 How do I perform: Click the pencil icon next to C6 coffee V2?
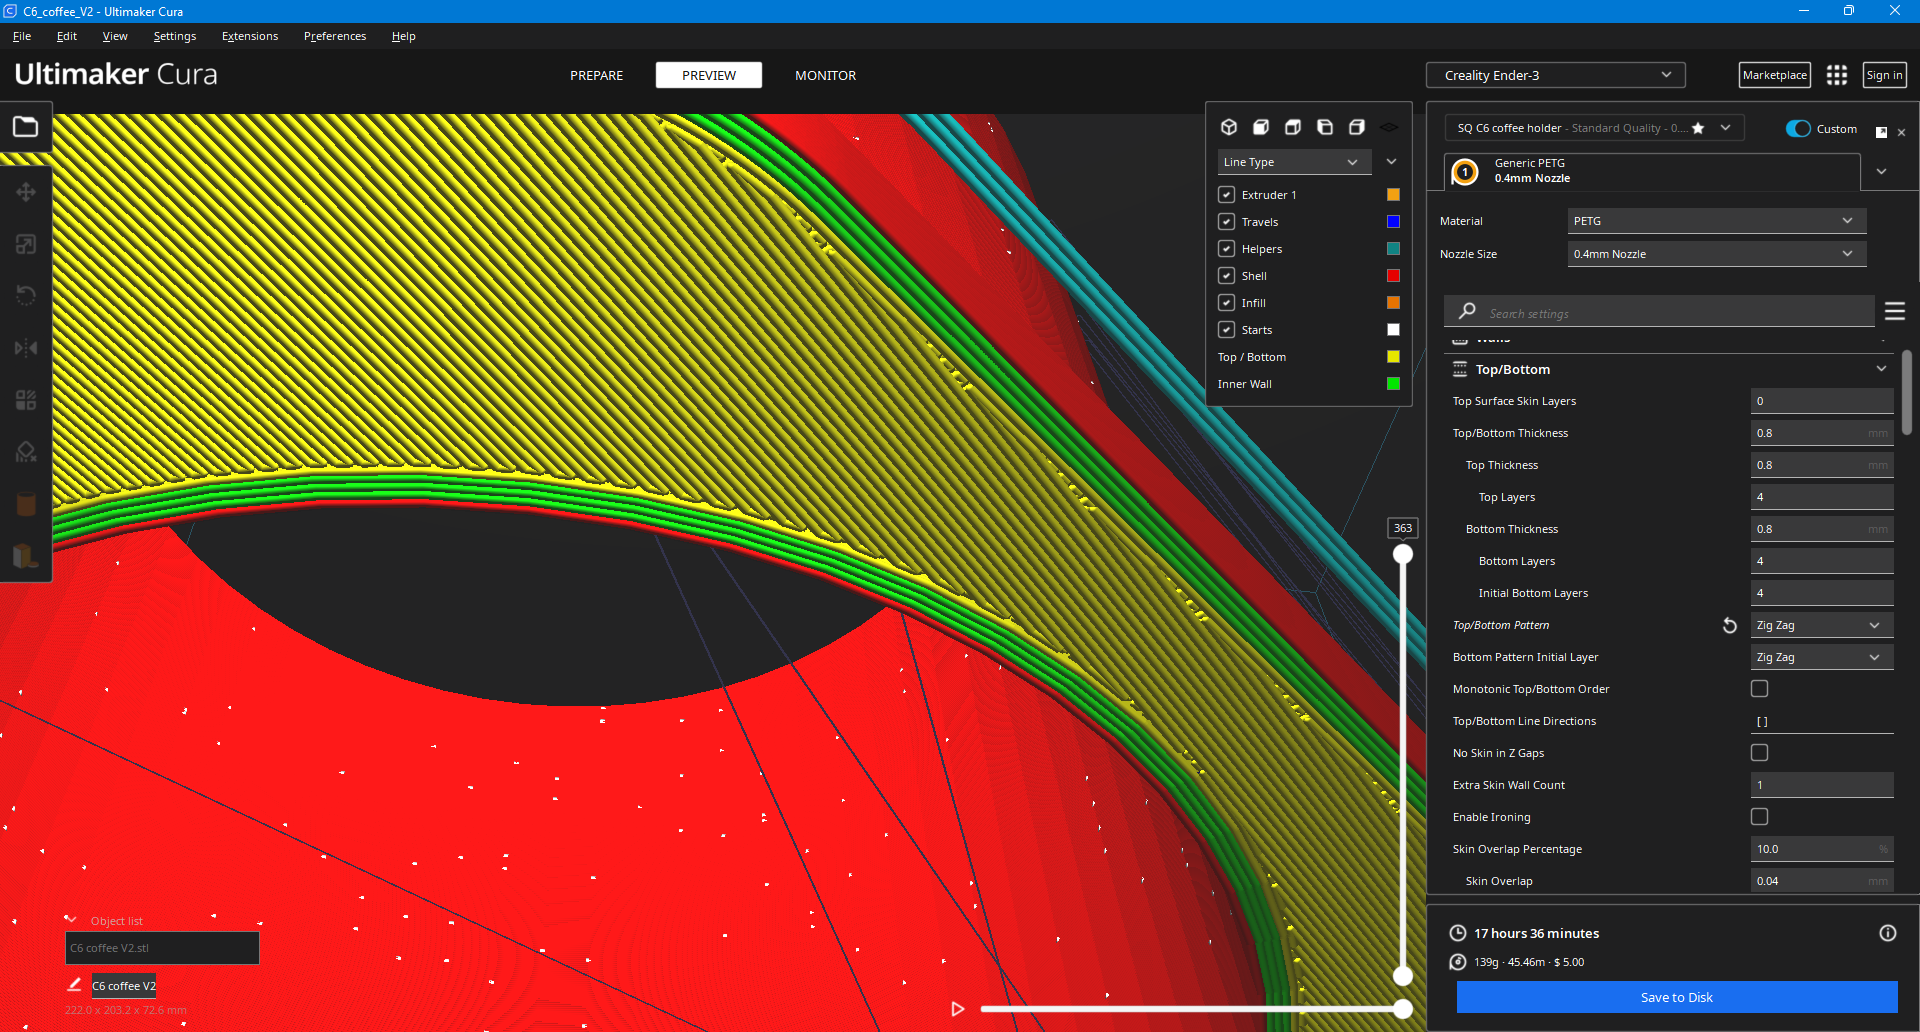[x=74, y=985]
